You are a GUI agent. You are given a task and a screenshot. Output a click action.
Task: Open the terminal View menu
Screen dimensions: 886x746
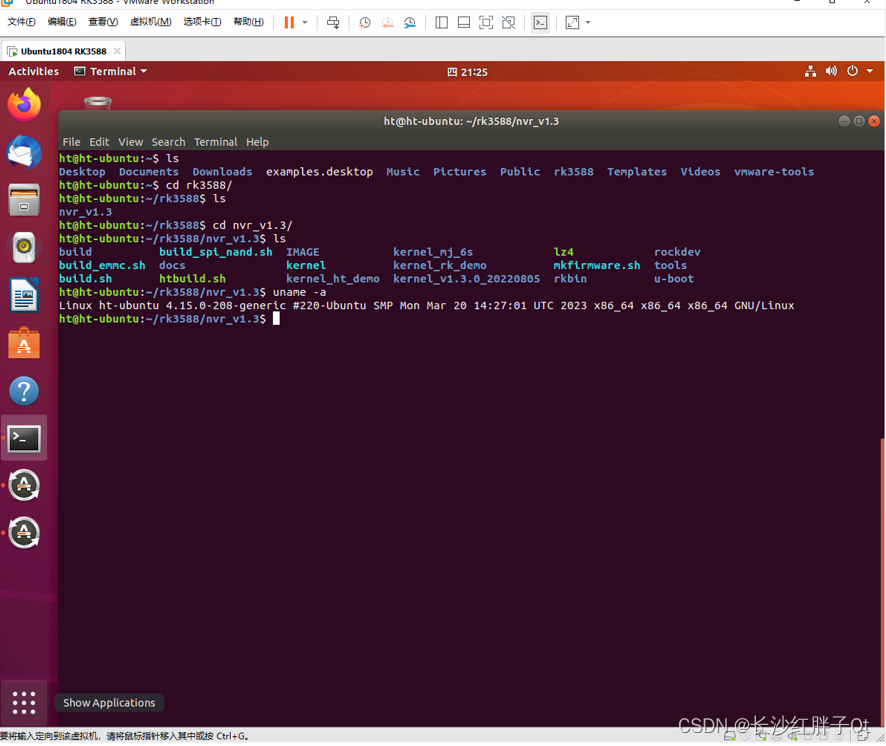coord(131,142)
